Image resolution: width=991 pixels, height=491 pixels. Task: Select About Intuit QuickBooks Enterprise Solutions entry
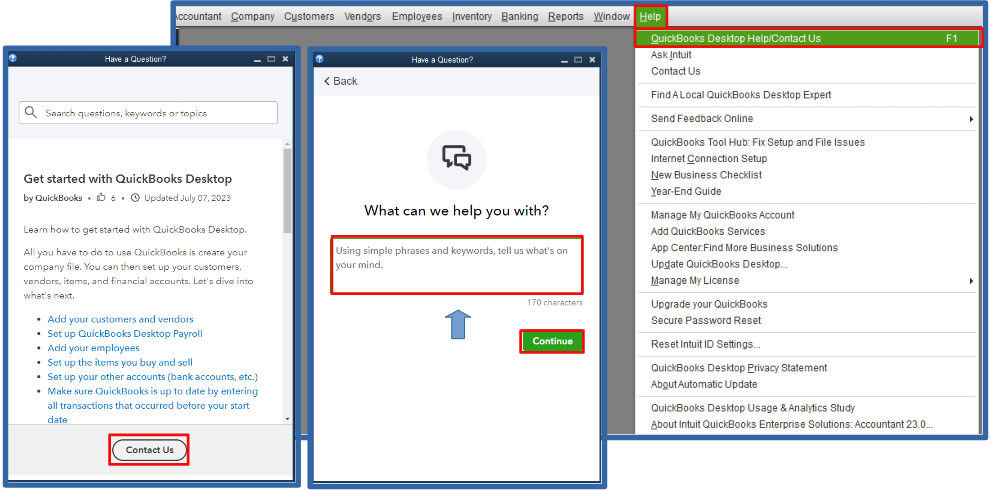(x=792, y=425)
